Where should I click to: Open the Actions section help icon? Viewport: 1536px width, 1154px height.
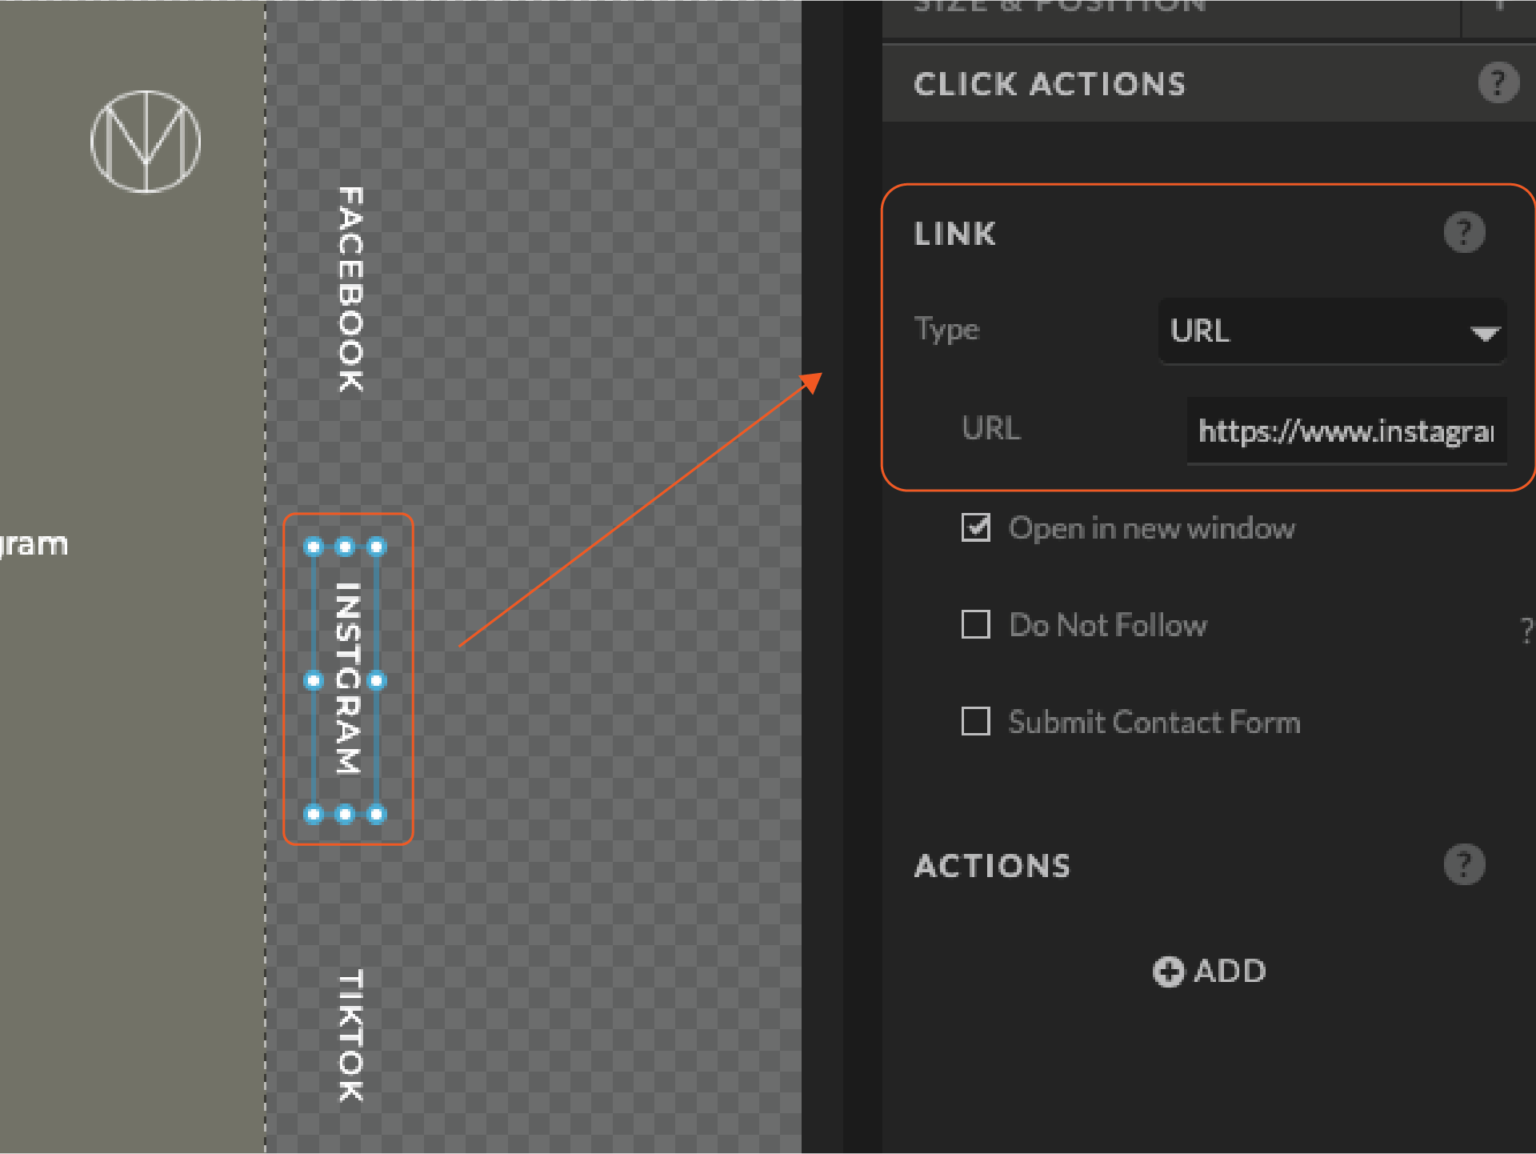click(x=1464, y=864)
